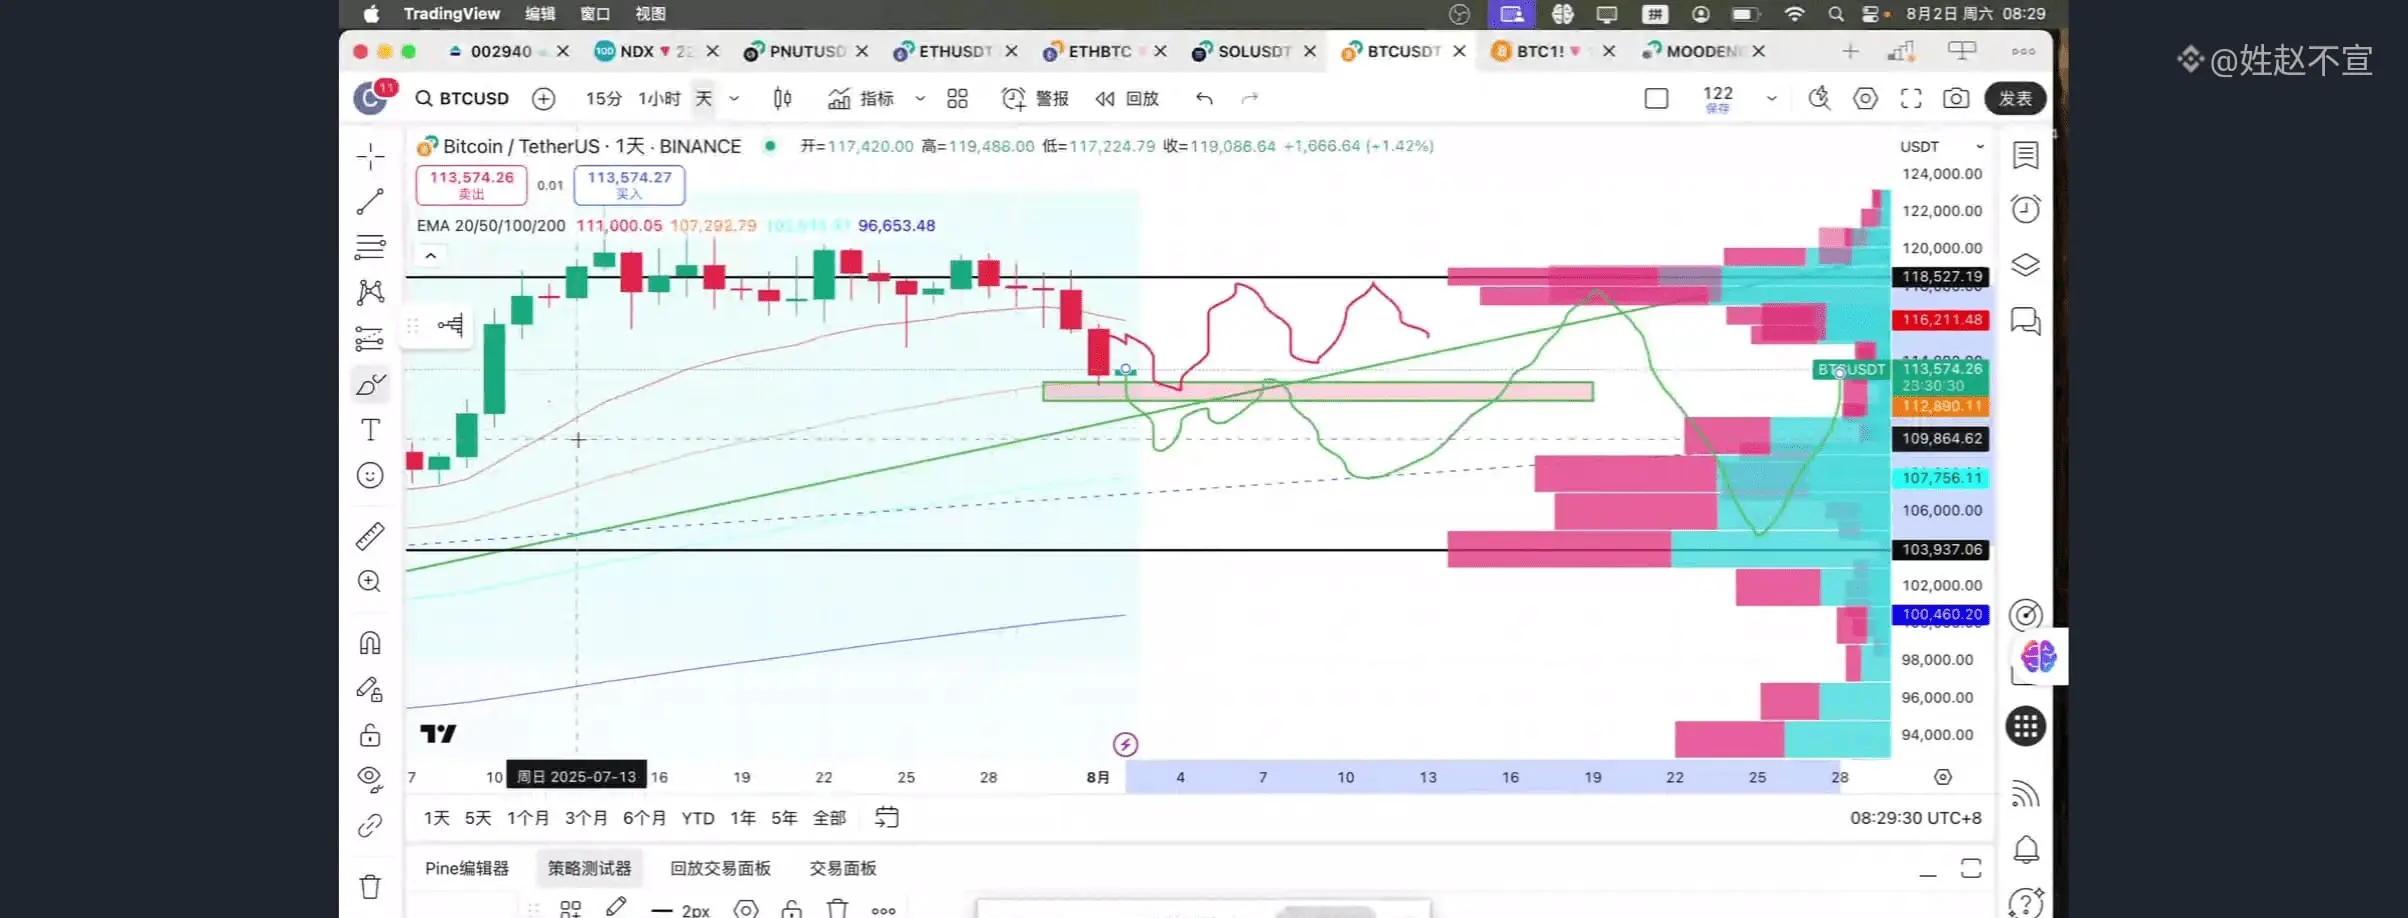
Task: Open the 指标 indicators menu
Action: [861, 98]
